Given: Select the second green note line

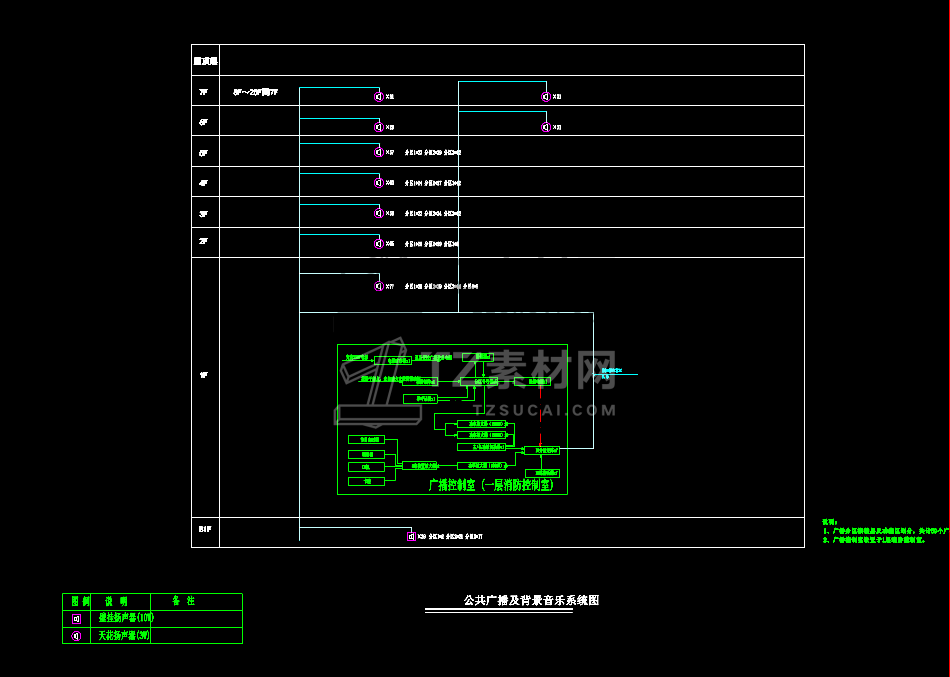Looking at the screenshot, I should (x=874, y=539).
